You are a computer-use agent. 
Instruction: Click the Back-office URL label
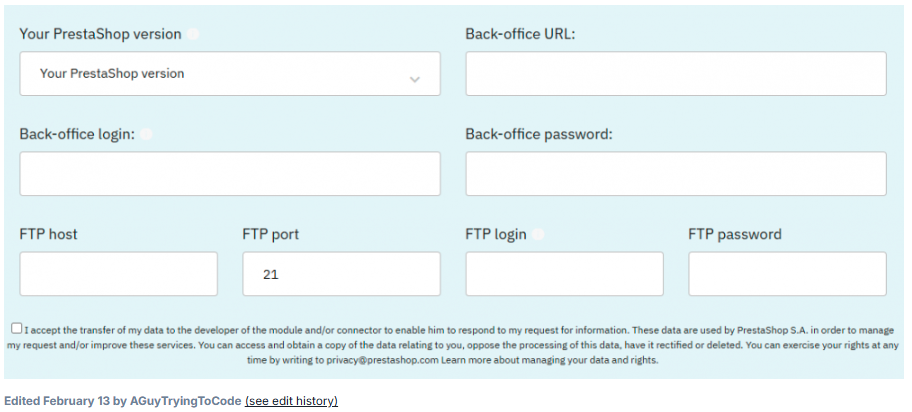[x=520, y=34]
